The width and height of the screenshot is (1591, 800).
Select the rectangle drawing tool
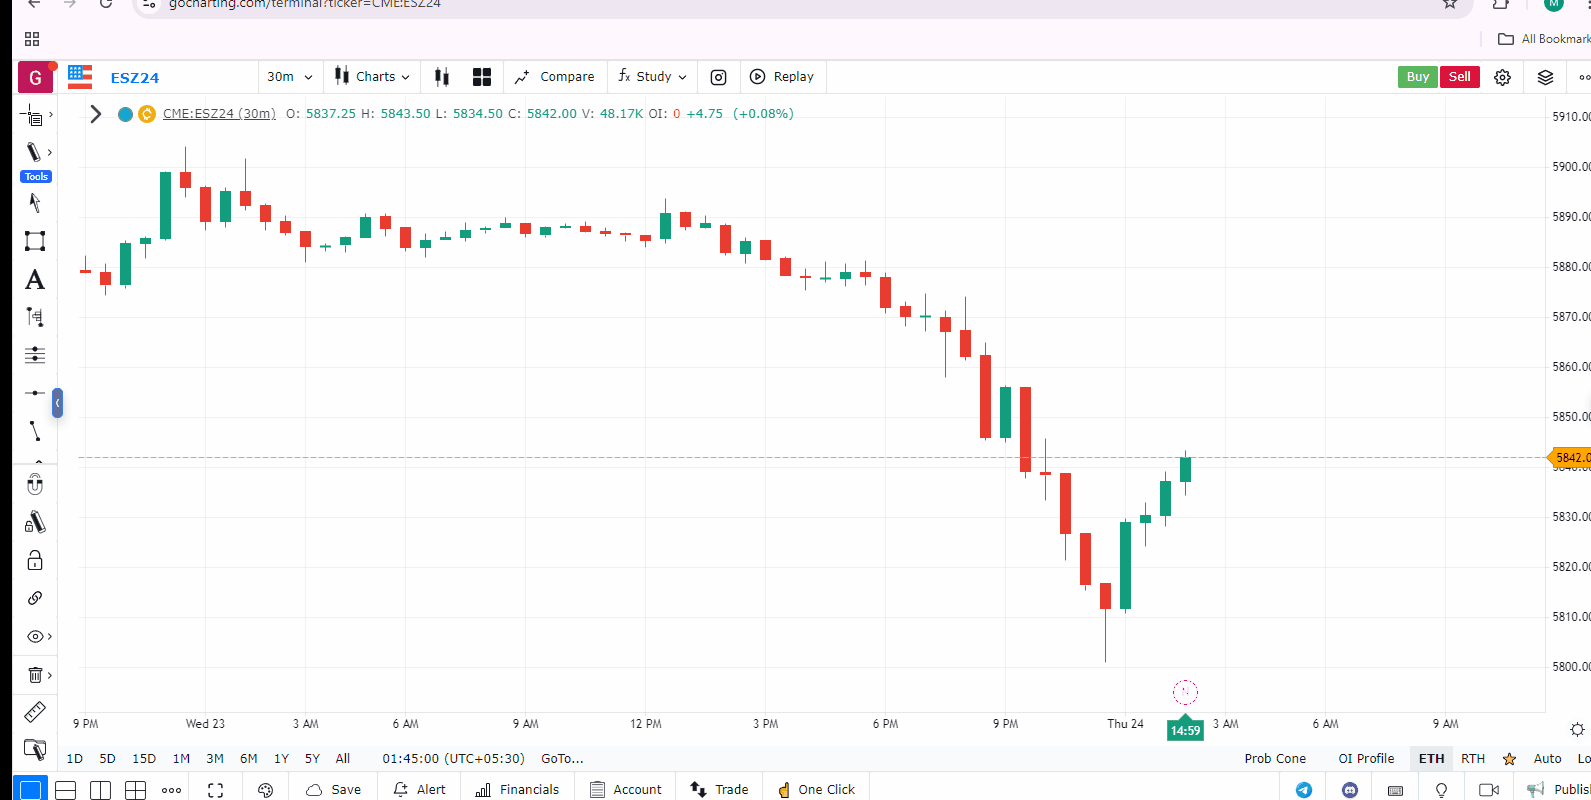pos(35,241)
